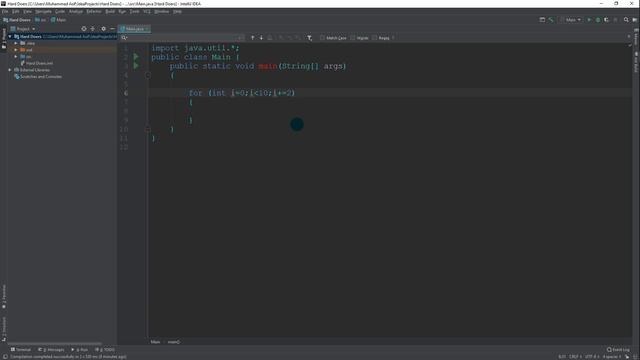Click fold end marker at line 10
This screenshot has width=640, height=360.
tap(148, 129)
